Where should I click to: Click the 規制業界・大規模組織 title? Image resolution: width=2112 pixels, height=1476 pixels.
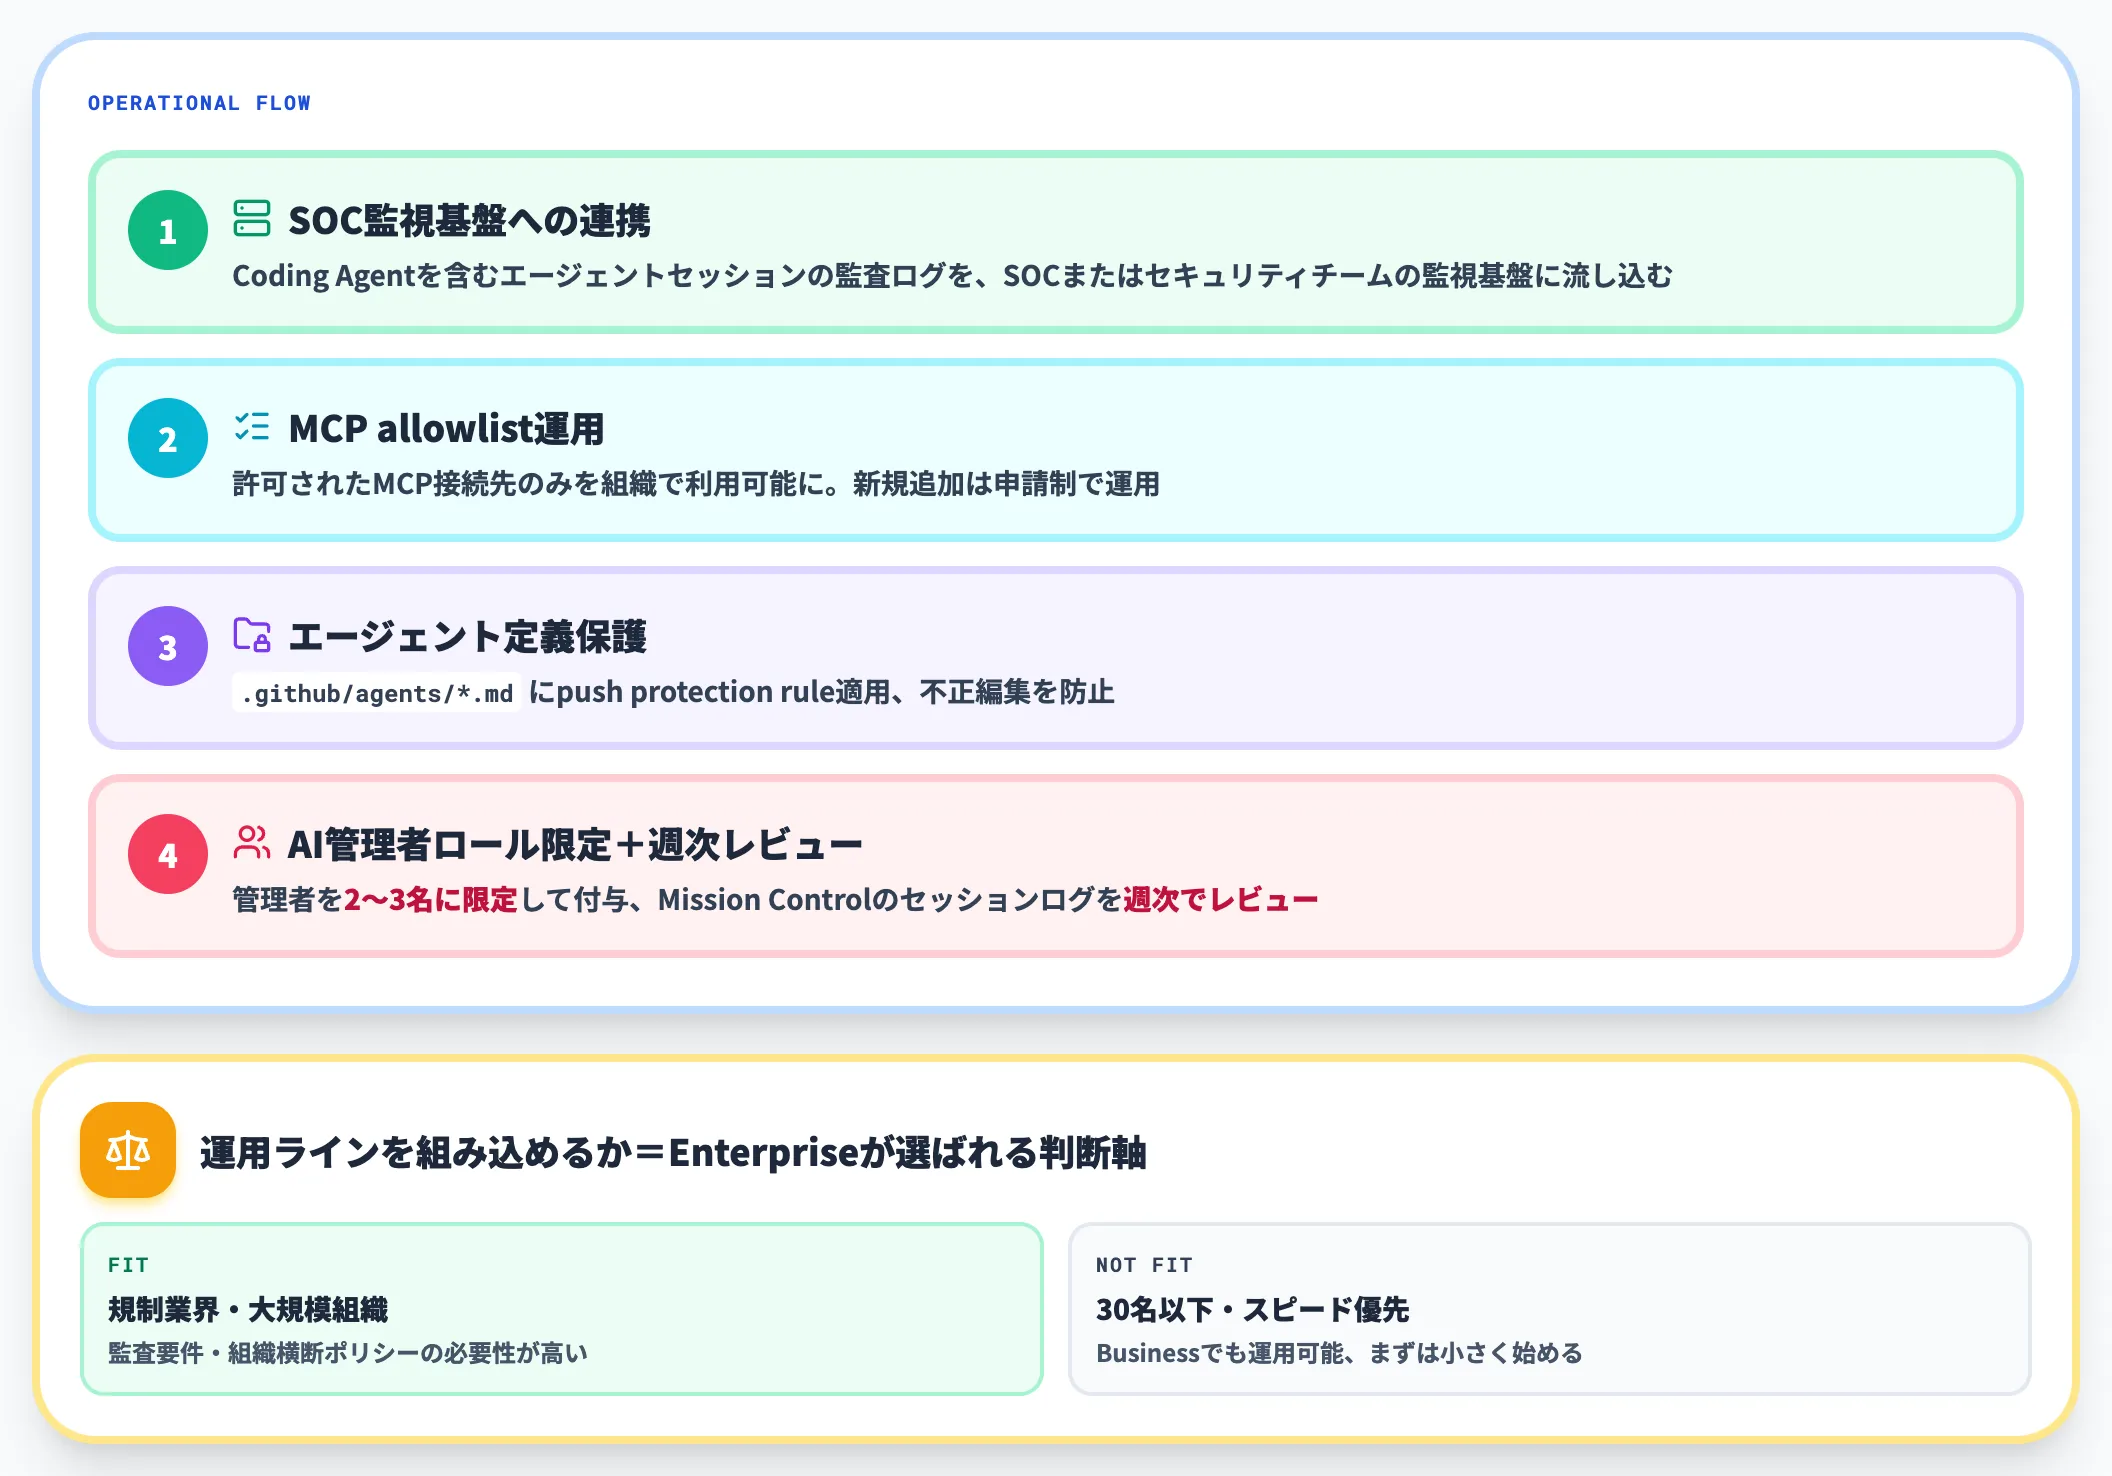click(x=248, y=1309)
